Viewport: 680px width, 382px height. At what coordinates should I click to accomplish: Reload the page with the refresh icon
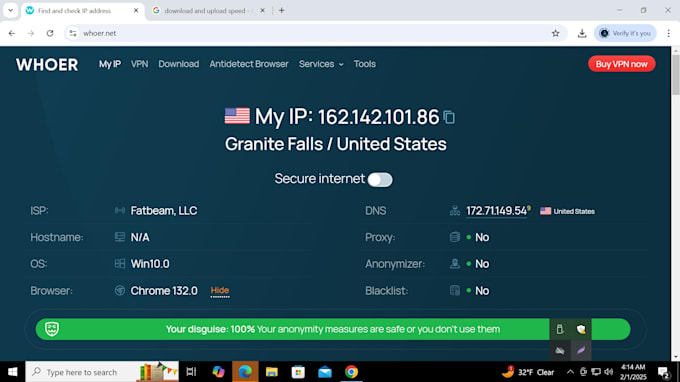point(50,33)
